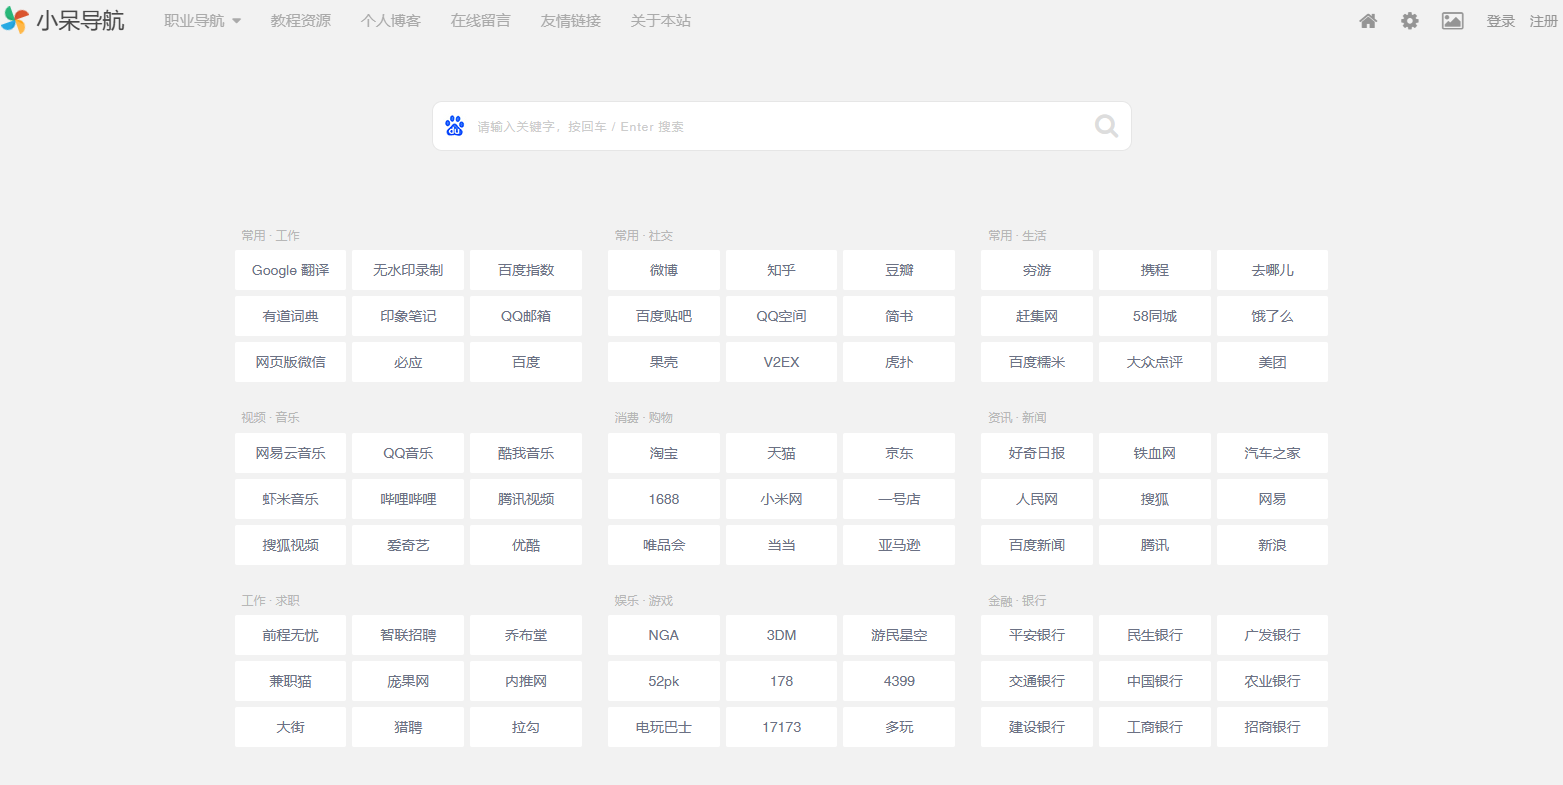
Task: Open the 汽车之家 tile
Action: [1272, 453]
